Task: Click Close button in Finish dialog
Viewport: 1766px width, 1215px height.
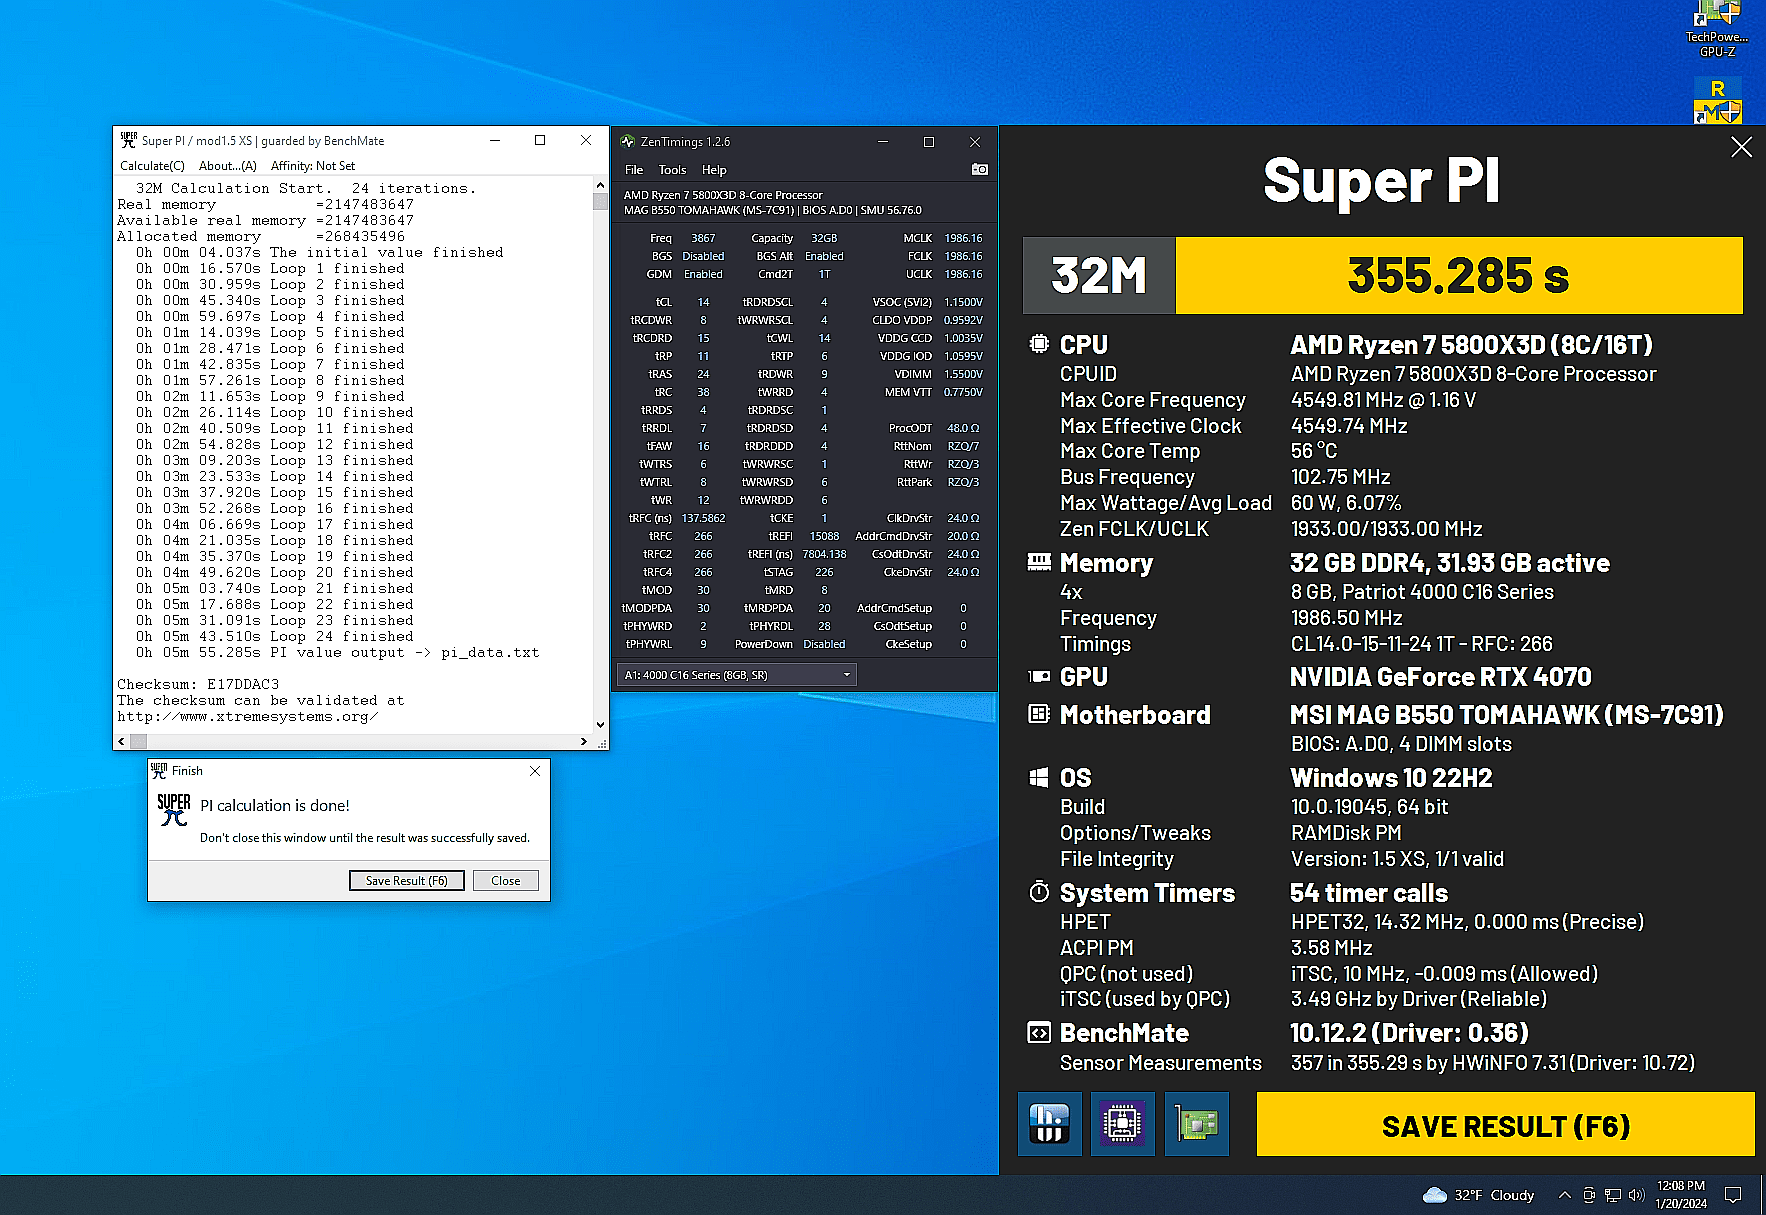Action: pyautogui.click(x=506, y=880)
